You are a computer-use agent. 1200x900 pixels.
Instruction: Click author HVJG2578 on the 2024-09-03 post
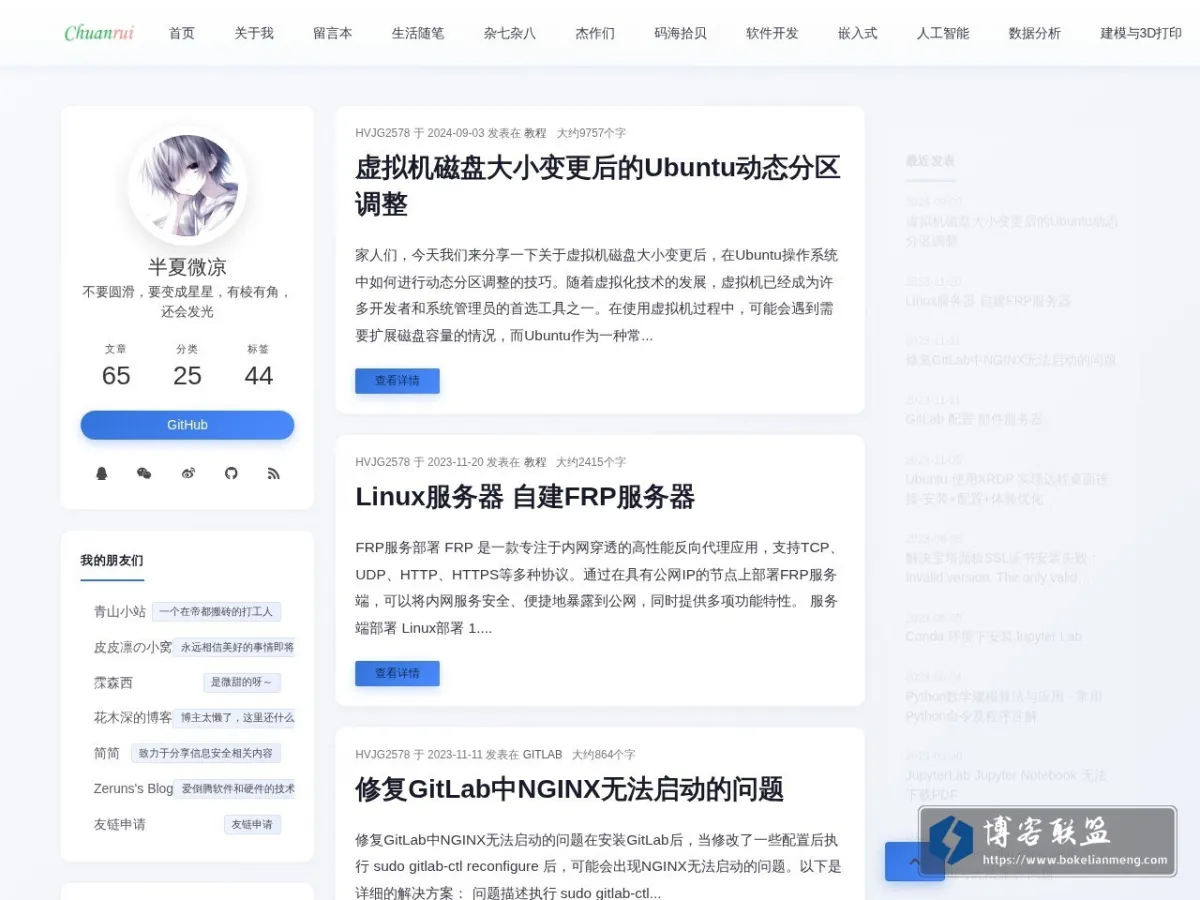383,133
